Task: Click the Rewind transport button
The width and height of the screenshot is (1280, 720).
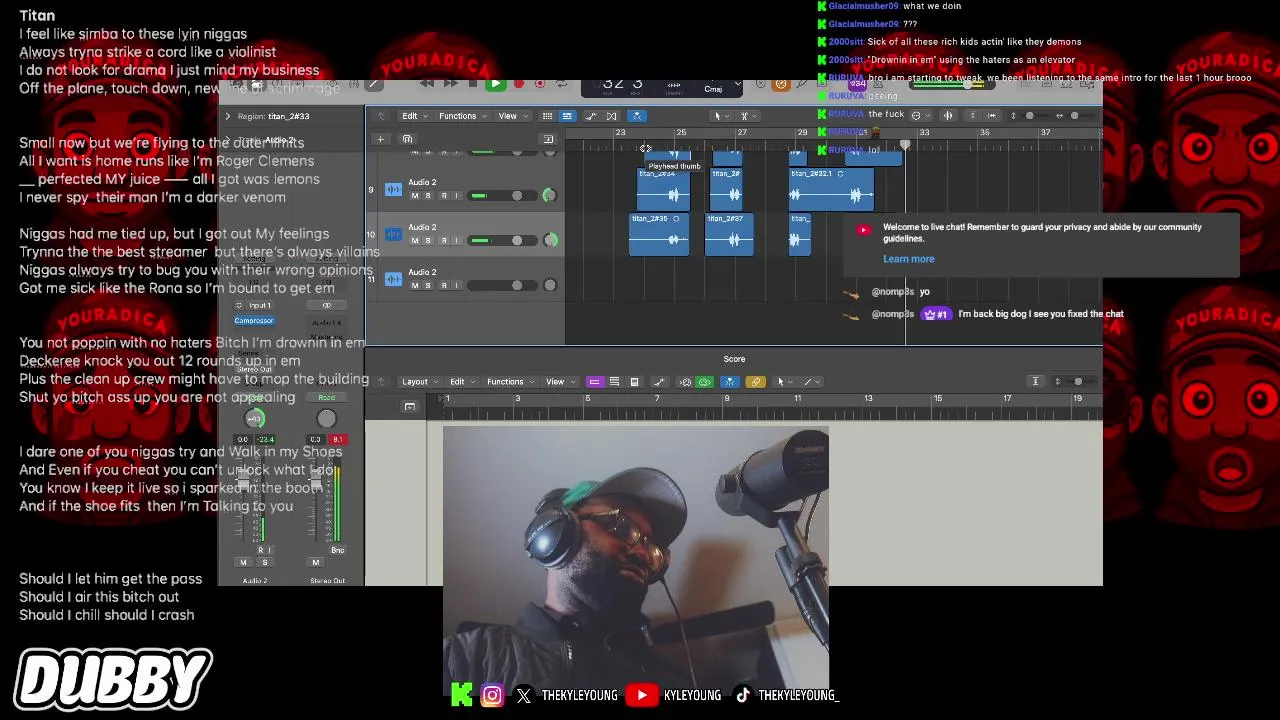Action: click(x=427, y=84)
